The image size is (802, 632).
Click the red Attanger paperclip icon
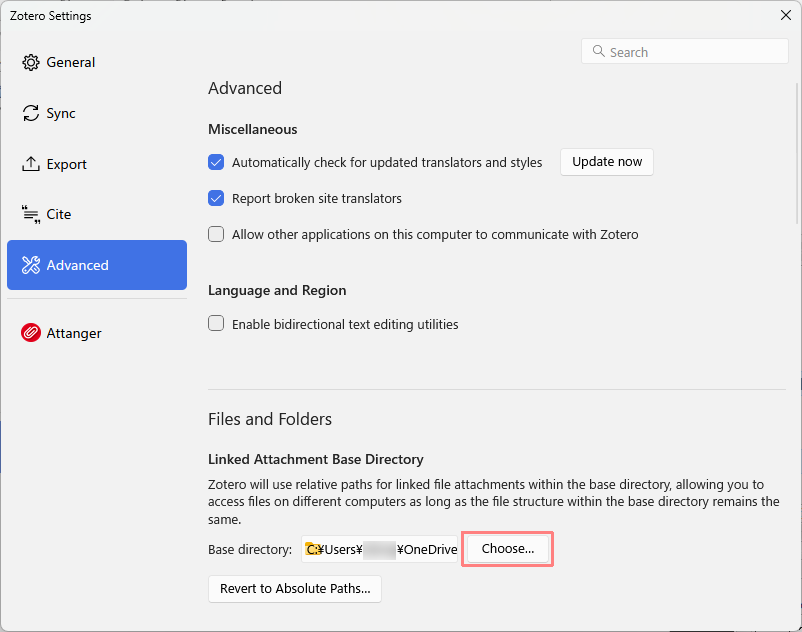pos(30,333)
